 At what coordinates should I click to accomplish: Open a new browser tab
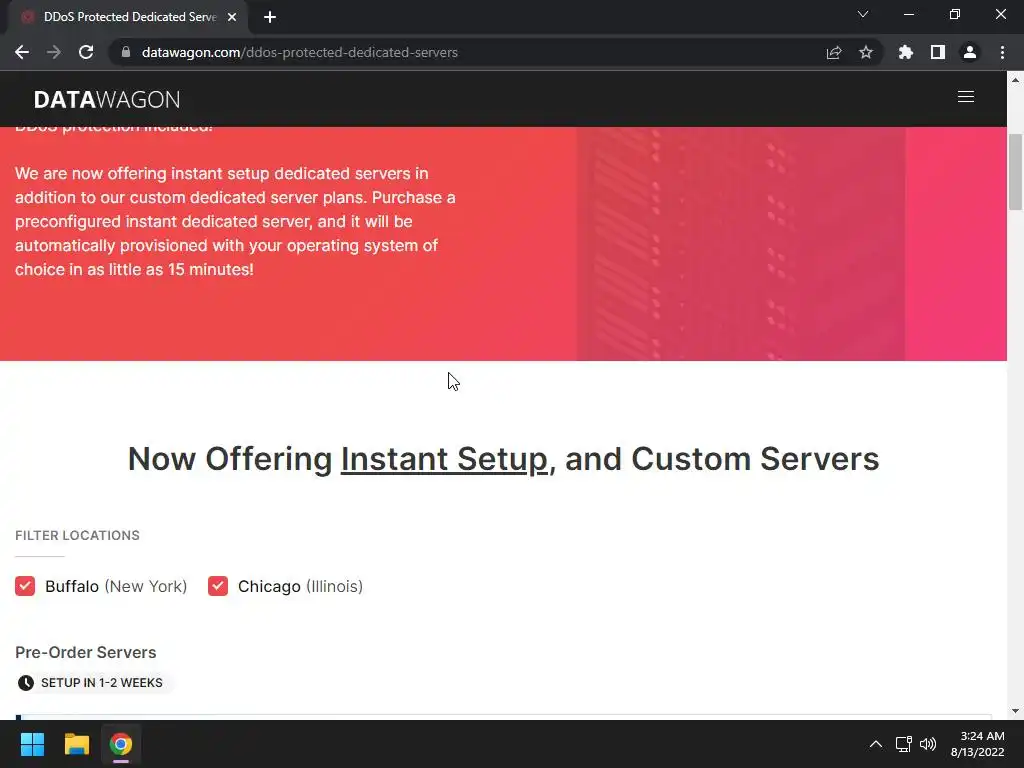coord(270,17)
